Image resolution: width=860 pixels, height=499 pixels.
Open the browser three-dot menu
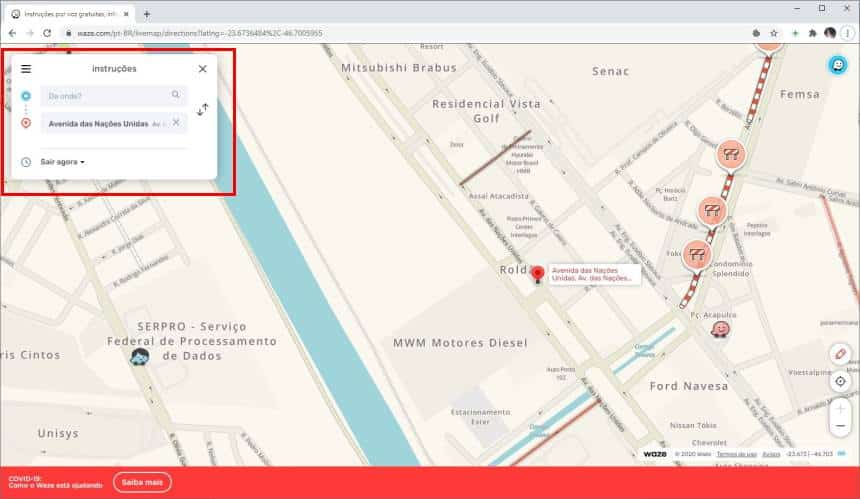point(847,33)
